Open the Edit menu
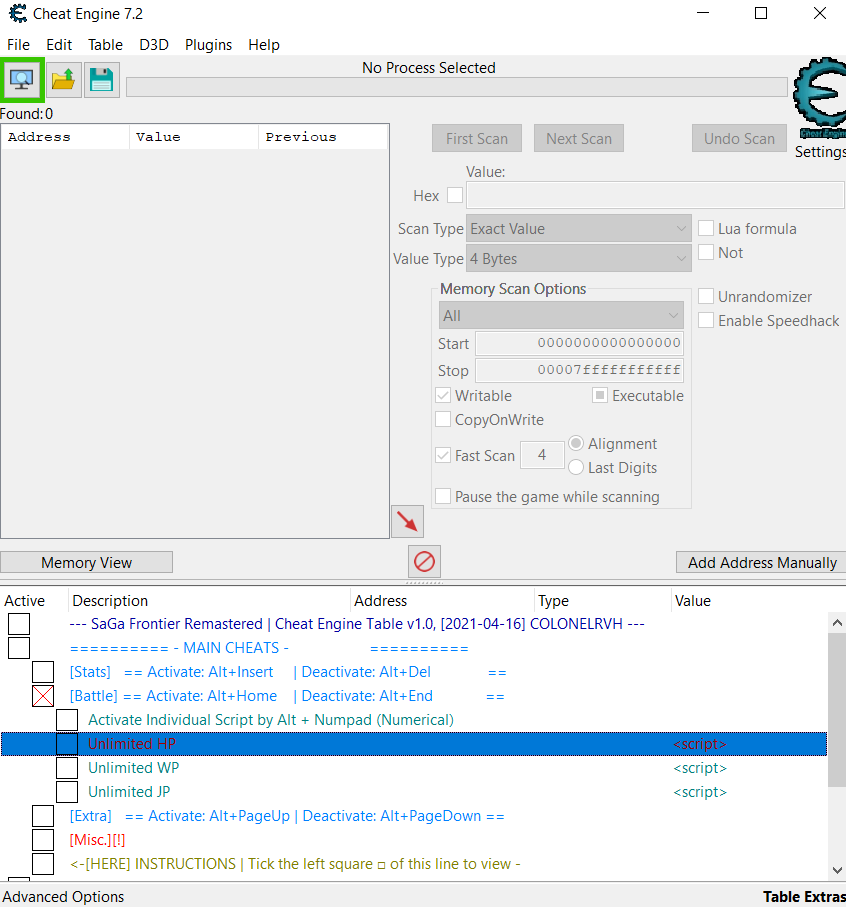The height and width of the screenshot is (907, 846). click(59, 45)
